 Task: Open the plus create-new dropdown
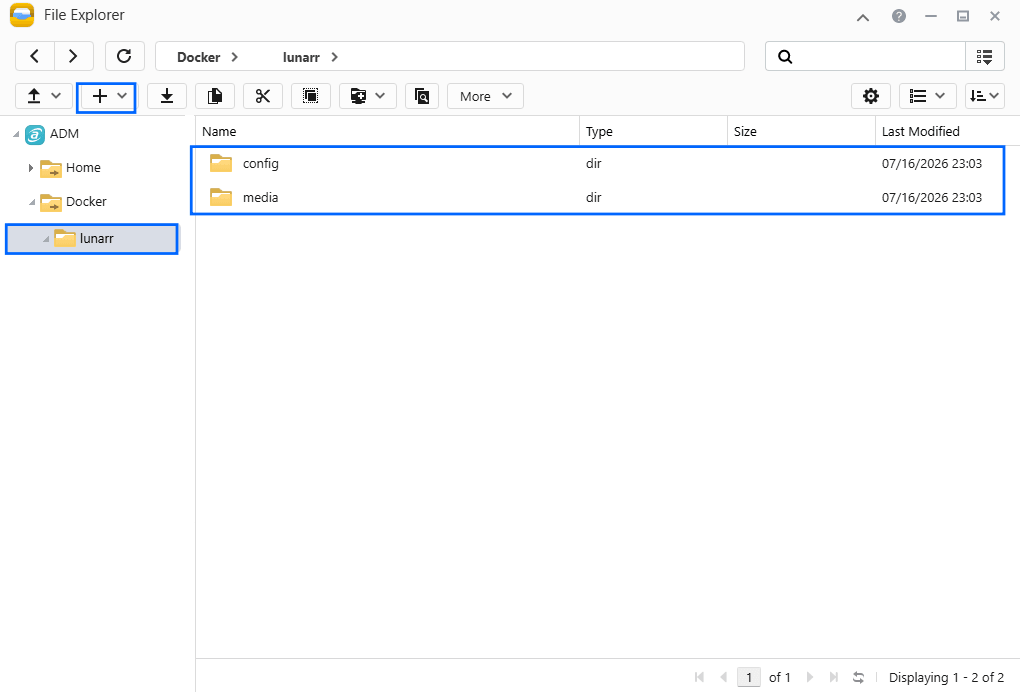coord(107,96)
